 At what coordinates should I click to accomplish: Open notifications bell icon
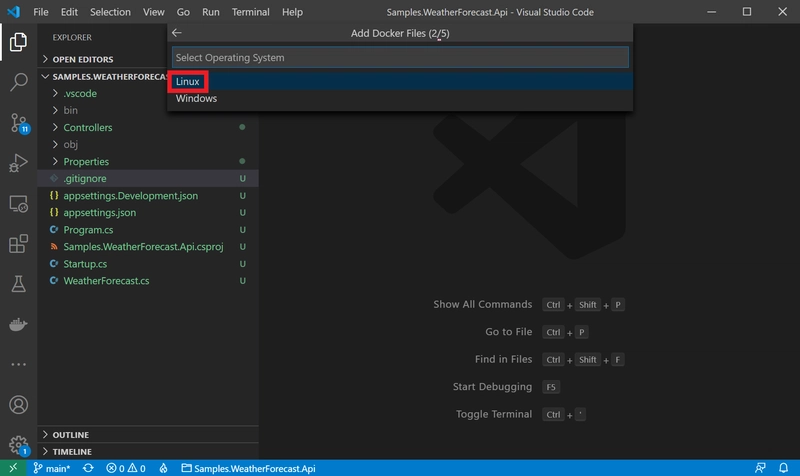click(783, 468)
